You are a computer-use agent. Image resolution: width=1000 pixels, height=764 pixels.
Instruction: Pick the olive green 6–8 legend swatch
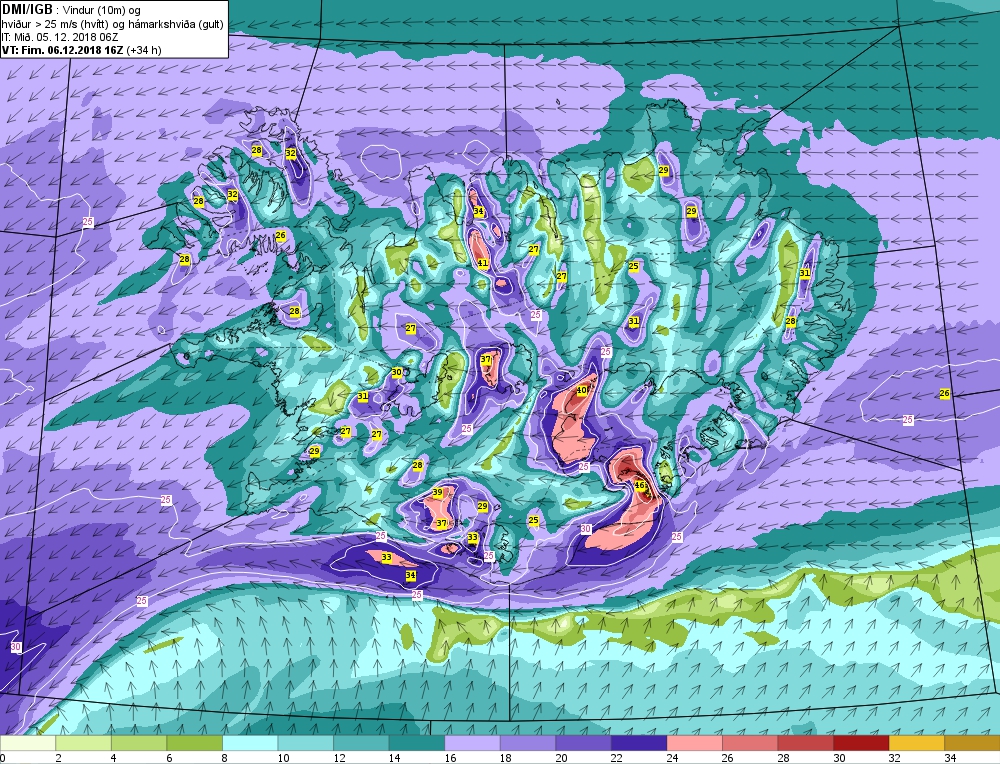(195, 743)
